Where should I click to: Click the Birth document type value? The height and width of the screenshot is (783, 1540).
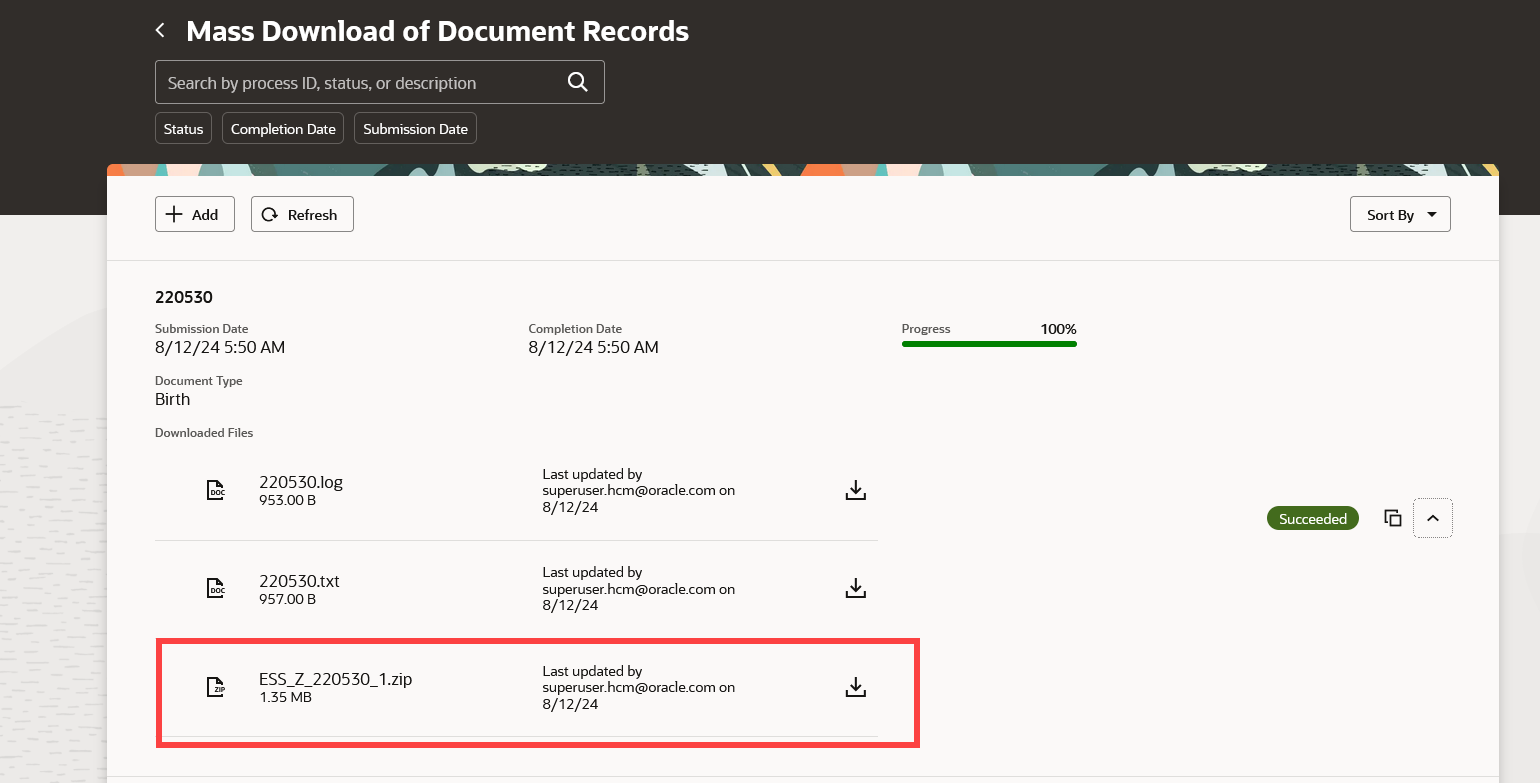(x=173, y=399)
